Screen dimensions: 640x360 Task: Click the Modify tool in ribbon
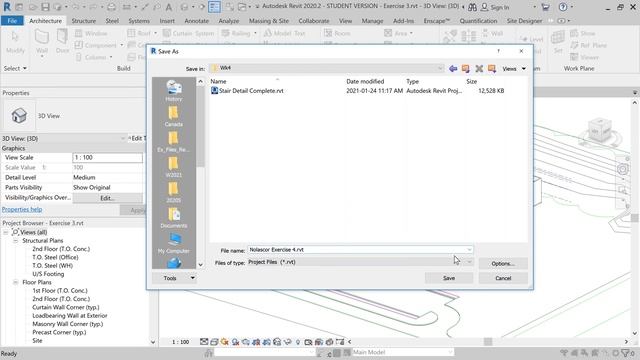(15, 42)
